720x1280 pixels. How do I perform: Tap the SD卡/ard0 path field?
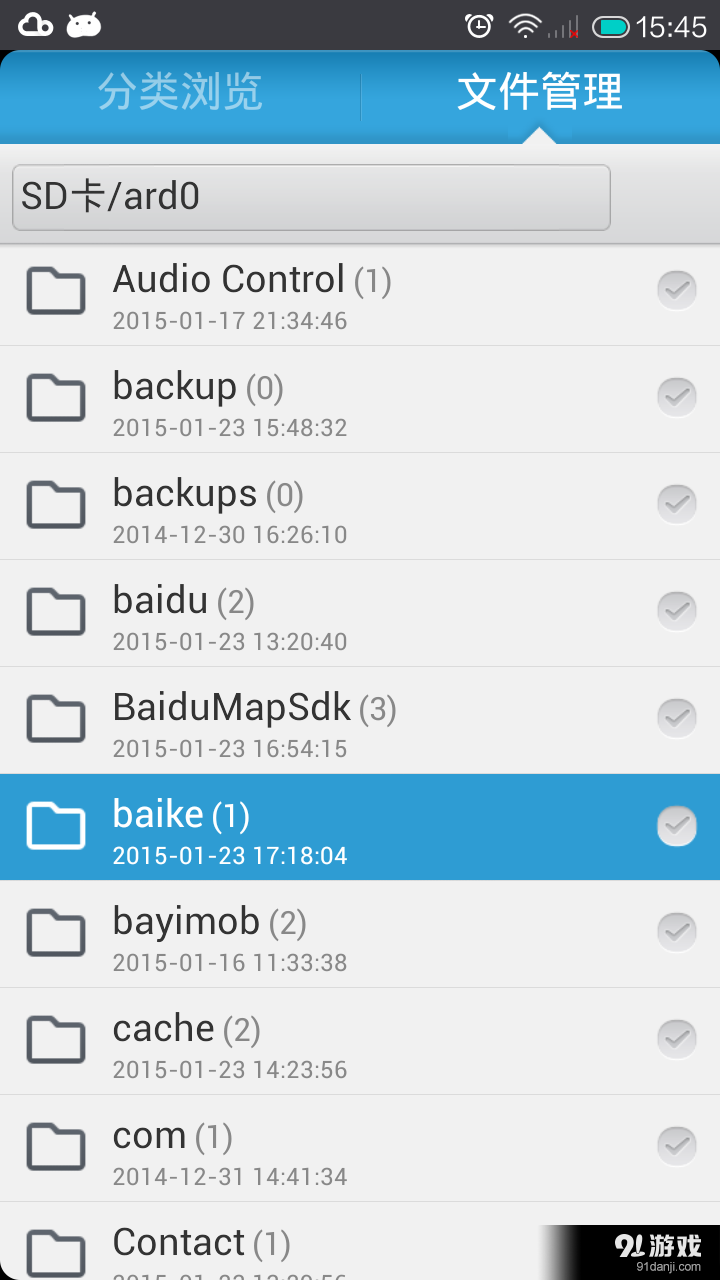tap(311, 197)
